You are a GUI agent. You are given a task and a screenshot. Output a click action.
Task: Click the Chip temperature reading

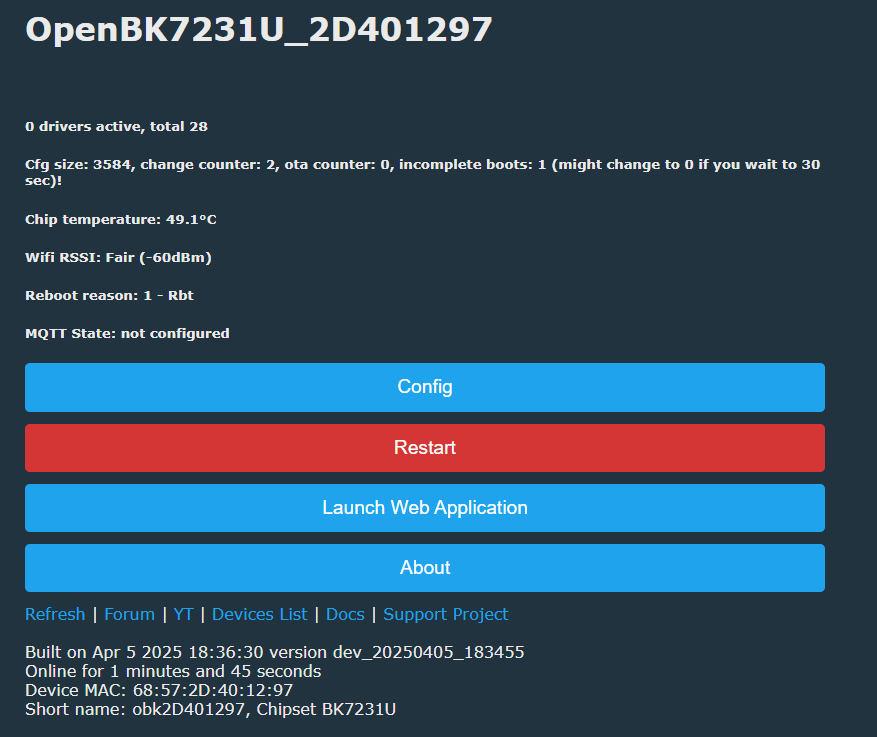click(x=120, y=219)
